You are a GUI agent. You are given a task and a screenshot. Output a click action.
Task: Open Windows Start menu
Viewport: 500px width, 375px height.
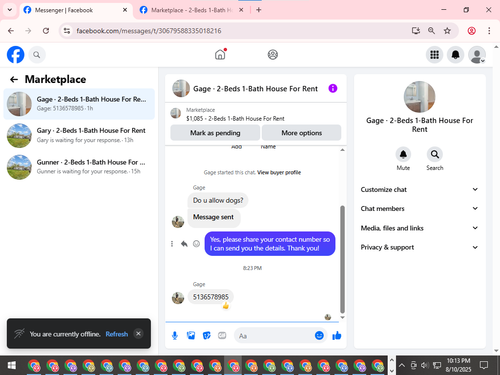click(x=11, y=365)
